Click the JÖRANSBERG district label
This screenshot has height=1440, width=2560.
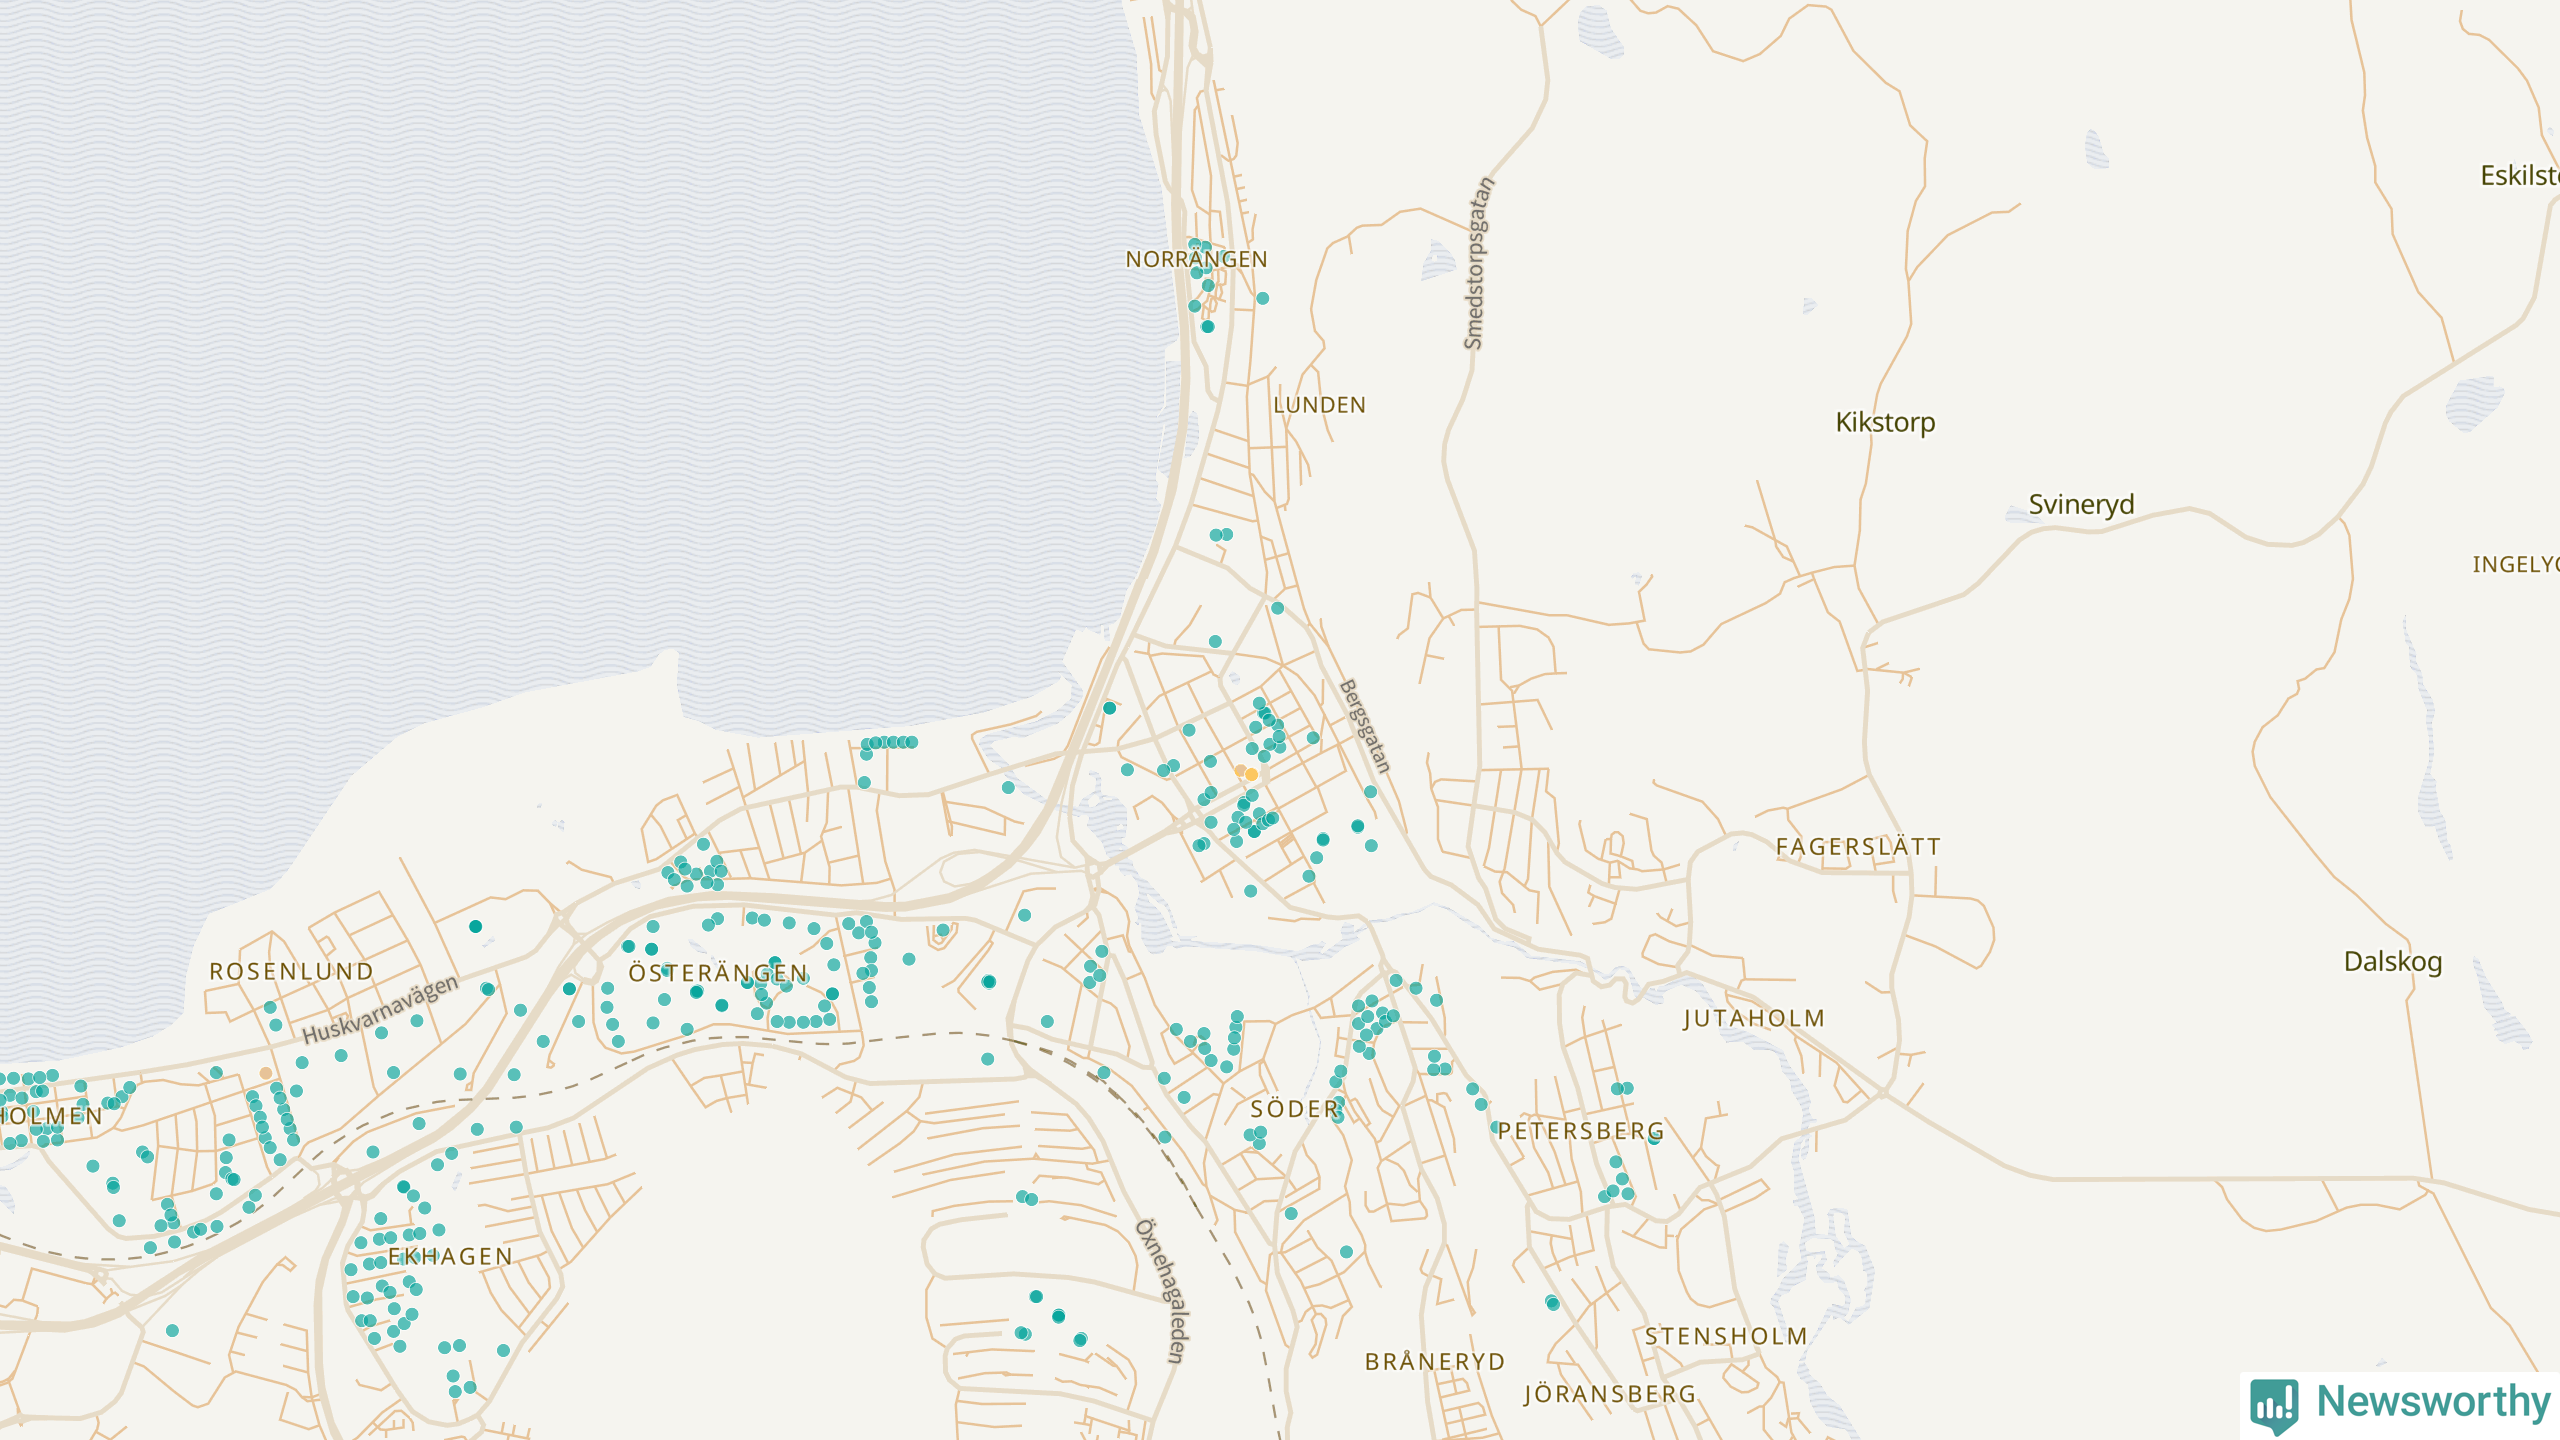pyautogui.click(x=1610, y=1394)
